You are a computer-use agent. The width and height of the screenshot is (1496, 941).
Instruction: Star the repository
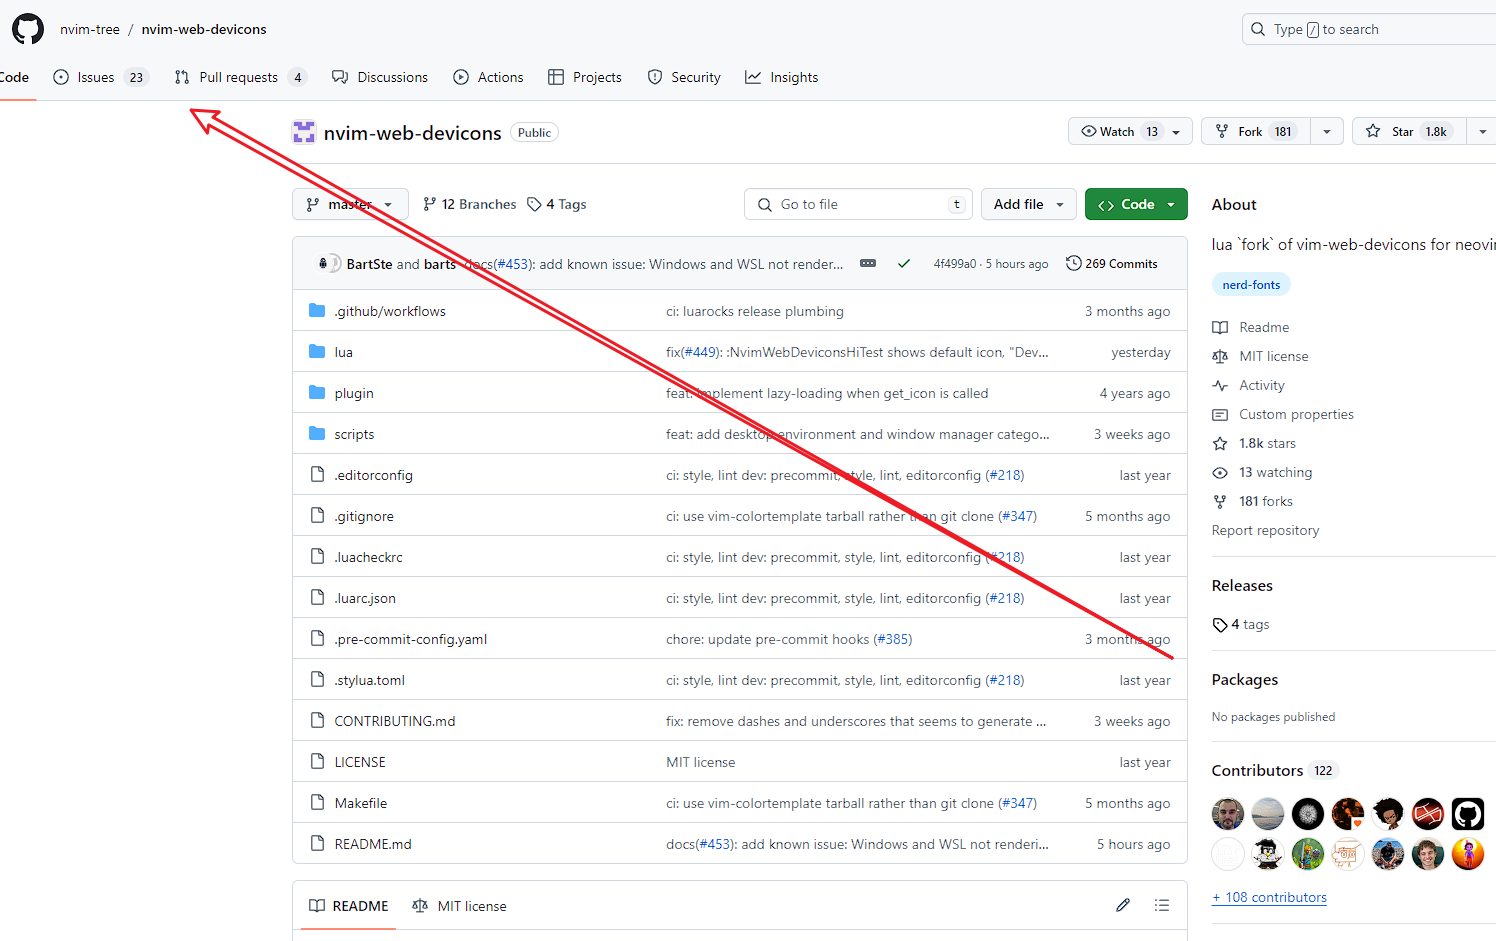(1408, 131)
